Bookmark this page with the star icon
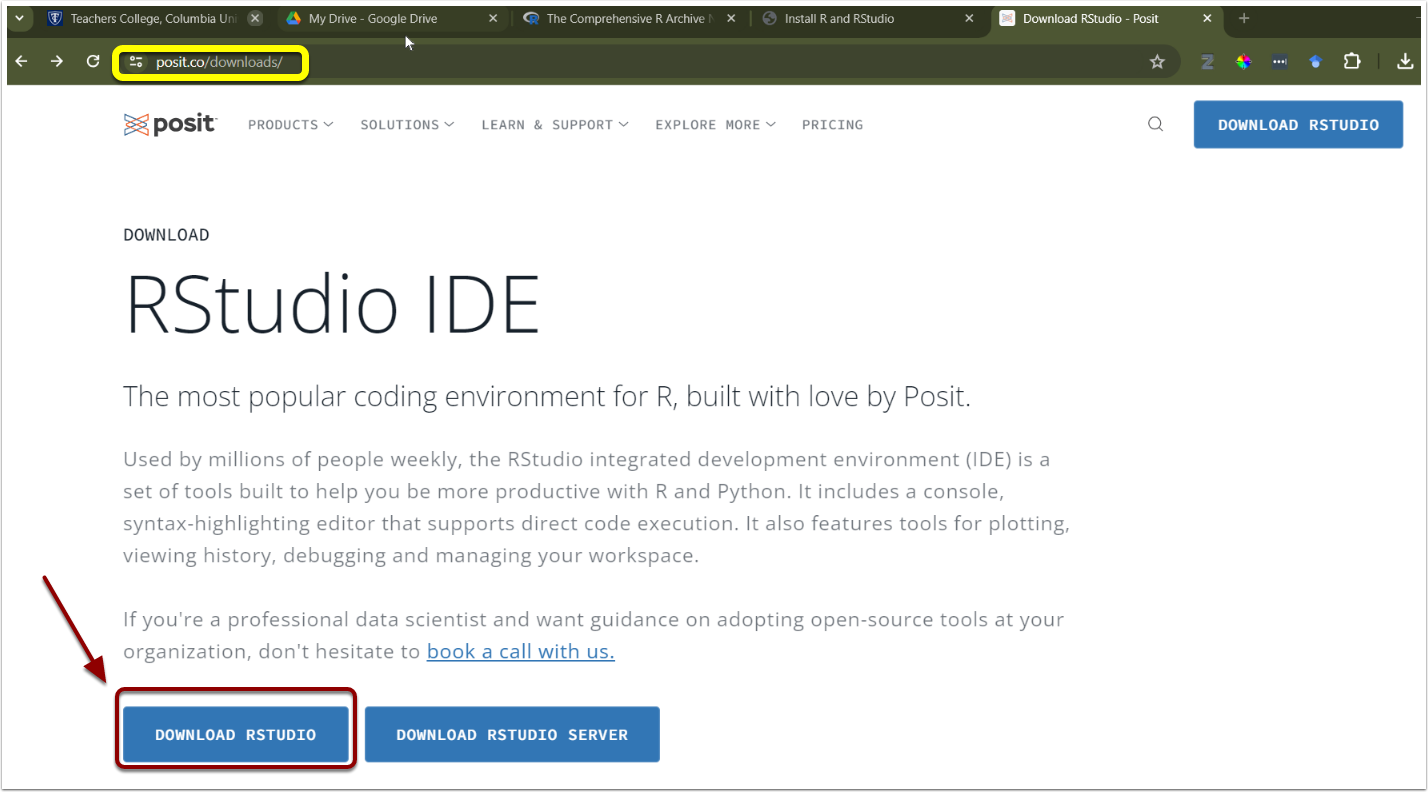 [x=1157, y=62]
